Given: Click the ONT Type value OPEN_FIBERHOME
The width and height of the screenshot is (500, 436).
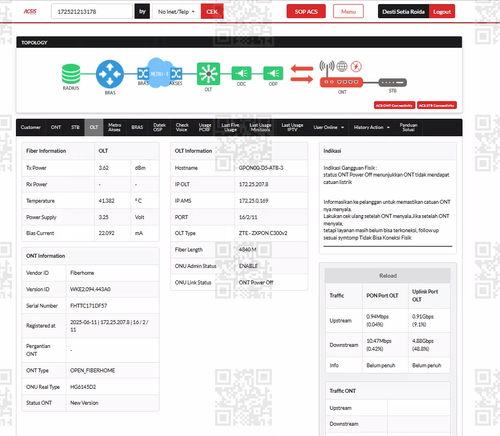Looking at the screenshot, I should pos(92,370).
